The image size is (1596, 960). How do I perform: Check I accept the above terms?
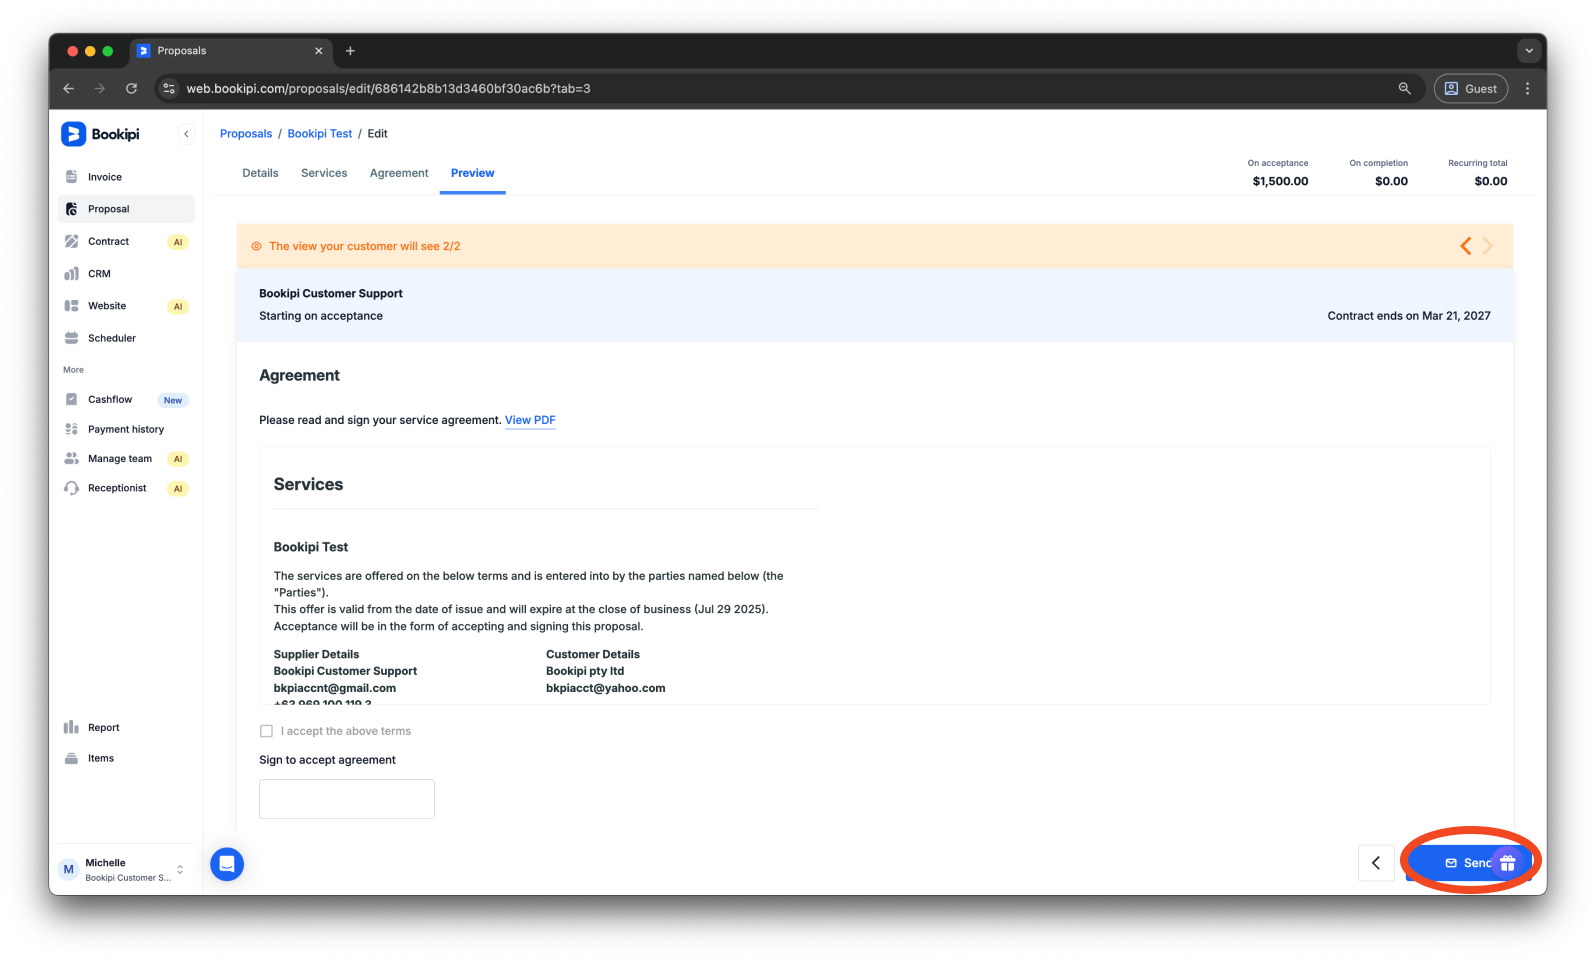[266, 731]
